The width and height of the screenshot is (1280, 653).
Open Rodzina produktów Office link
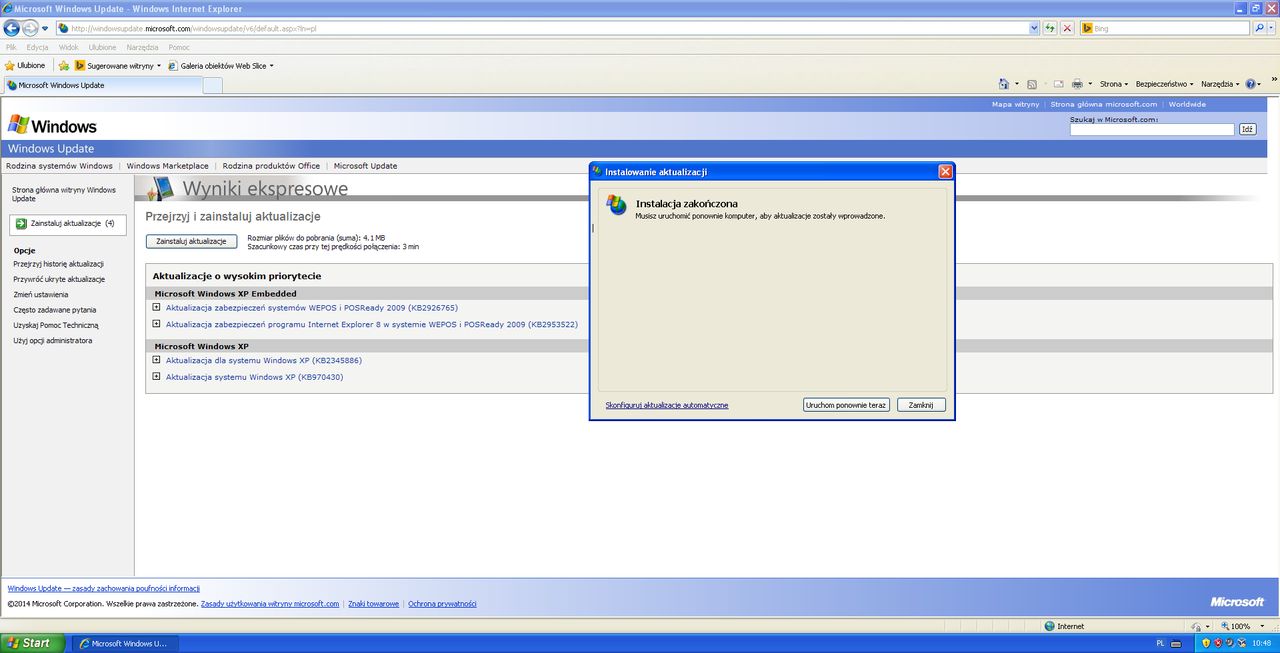coord(271,166)
